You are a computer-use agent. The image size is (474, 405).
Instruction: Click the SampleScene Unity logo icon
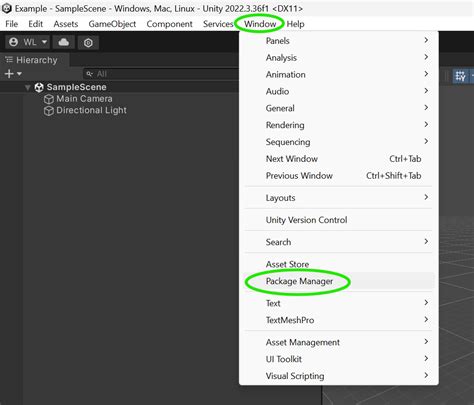[x=39, y=87]
